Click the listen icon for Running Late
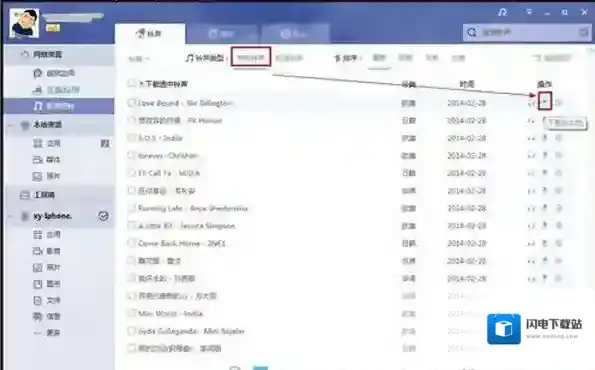This screenshot has height=370, width=595. [x=531, y=208]
